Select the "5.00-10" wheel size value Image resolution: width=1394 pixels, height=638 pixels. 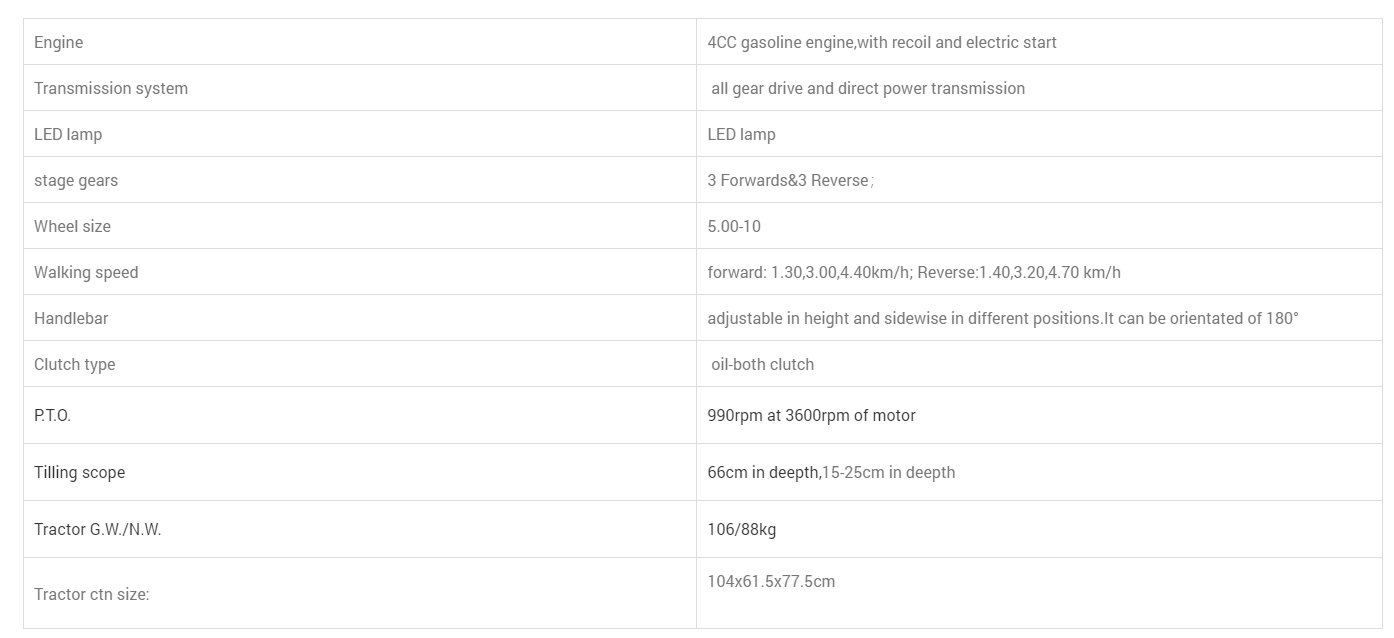734,226
